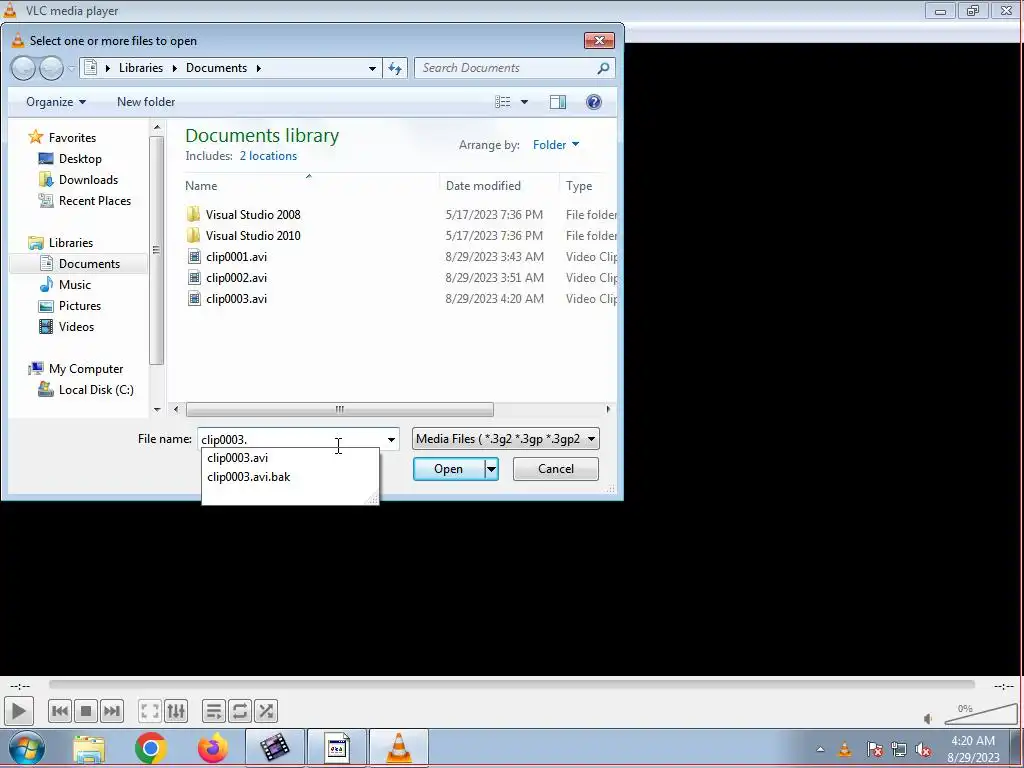1024x768 pixels.
Task: Show the preview pane
Action: point(558,102)
